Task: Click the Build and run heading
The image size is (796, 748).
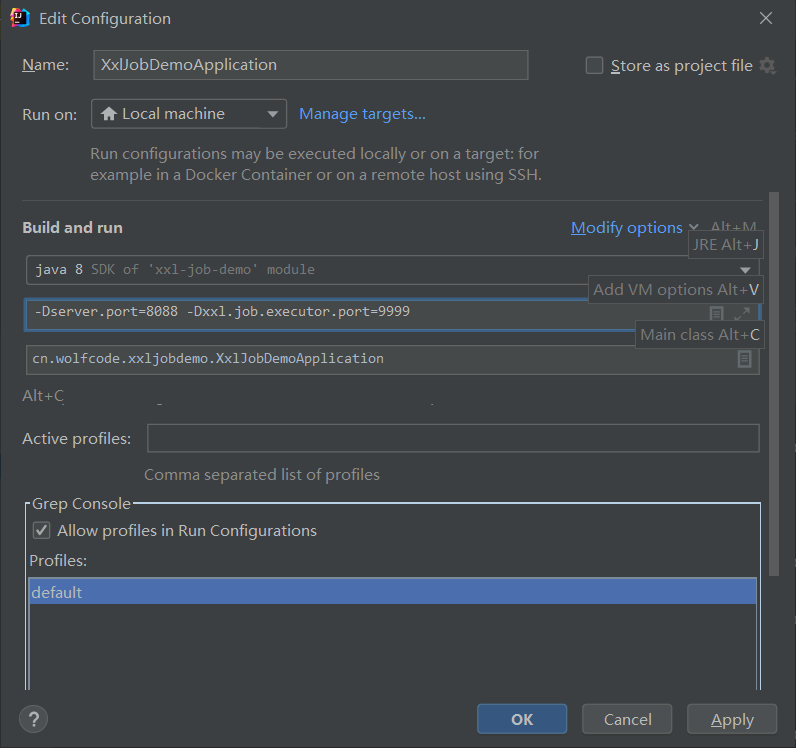Action: pos(73,227)
